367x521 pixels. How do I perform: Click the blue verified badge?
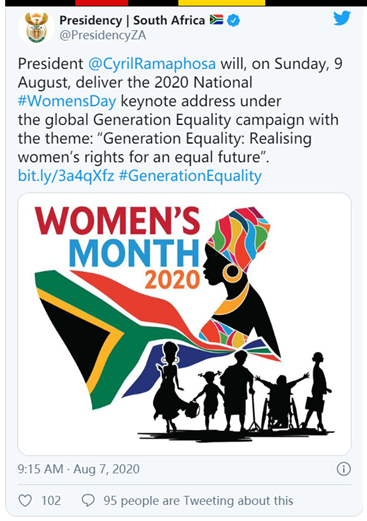click(233, 20)
